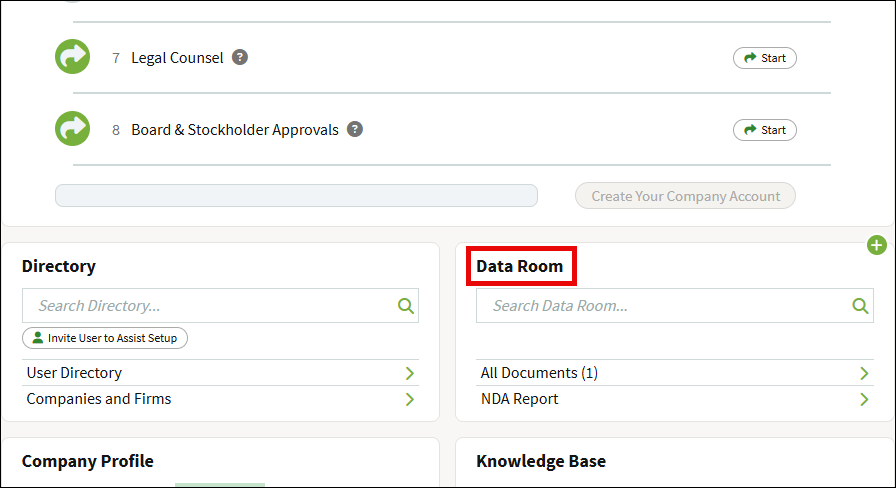Screen dimensions: 896x488
Task: Expand Companies and Firms chevron
Action: coord(410,399)
